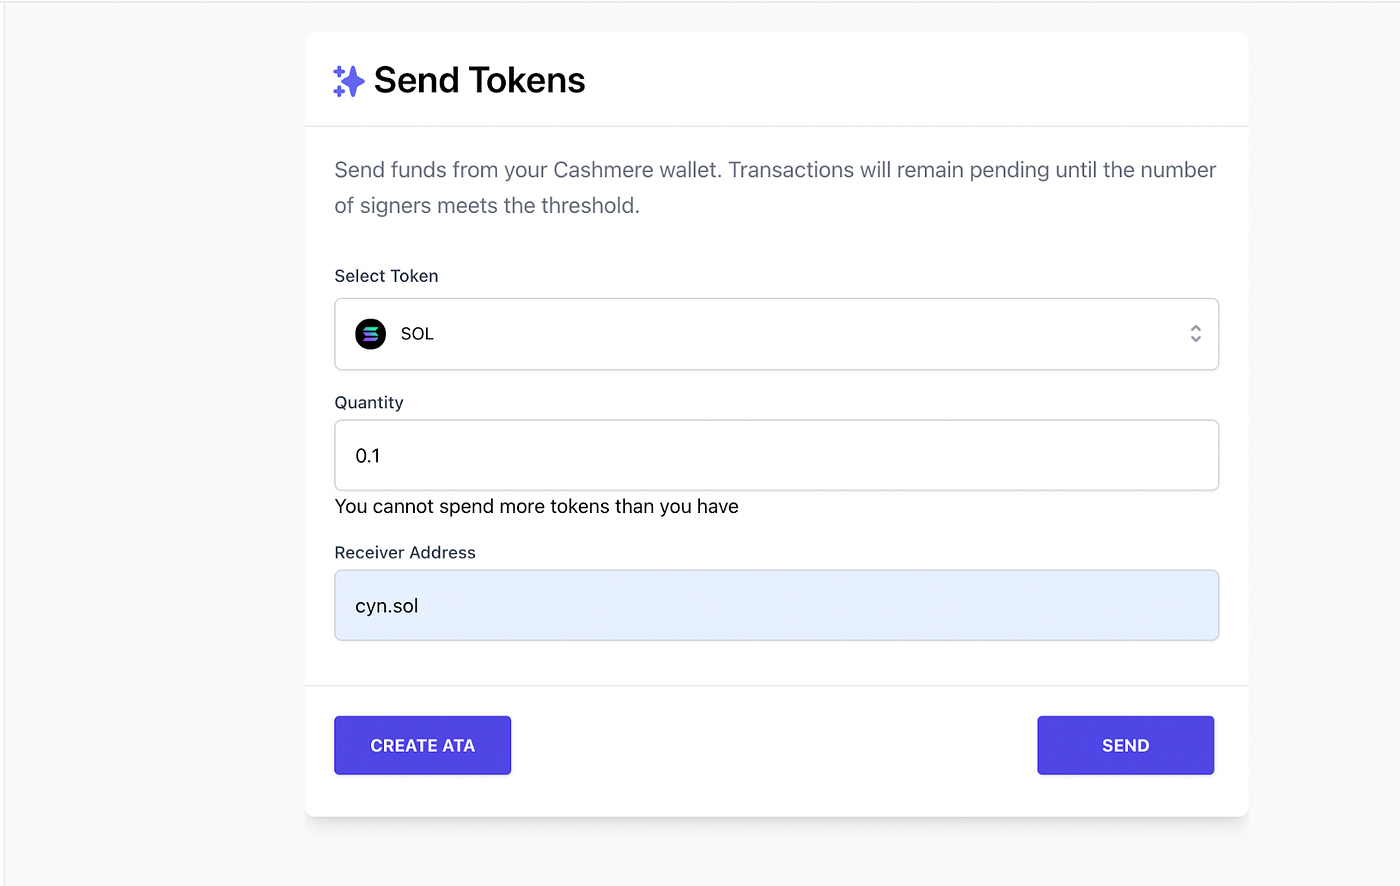
Task: Click the Select Token label
Action: [386, 276]
